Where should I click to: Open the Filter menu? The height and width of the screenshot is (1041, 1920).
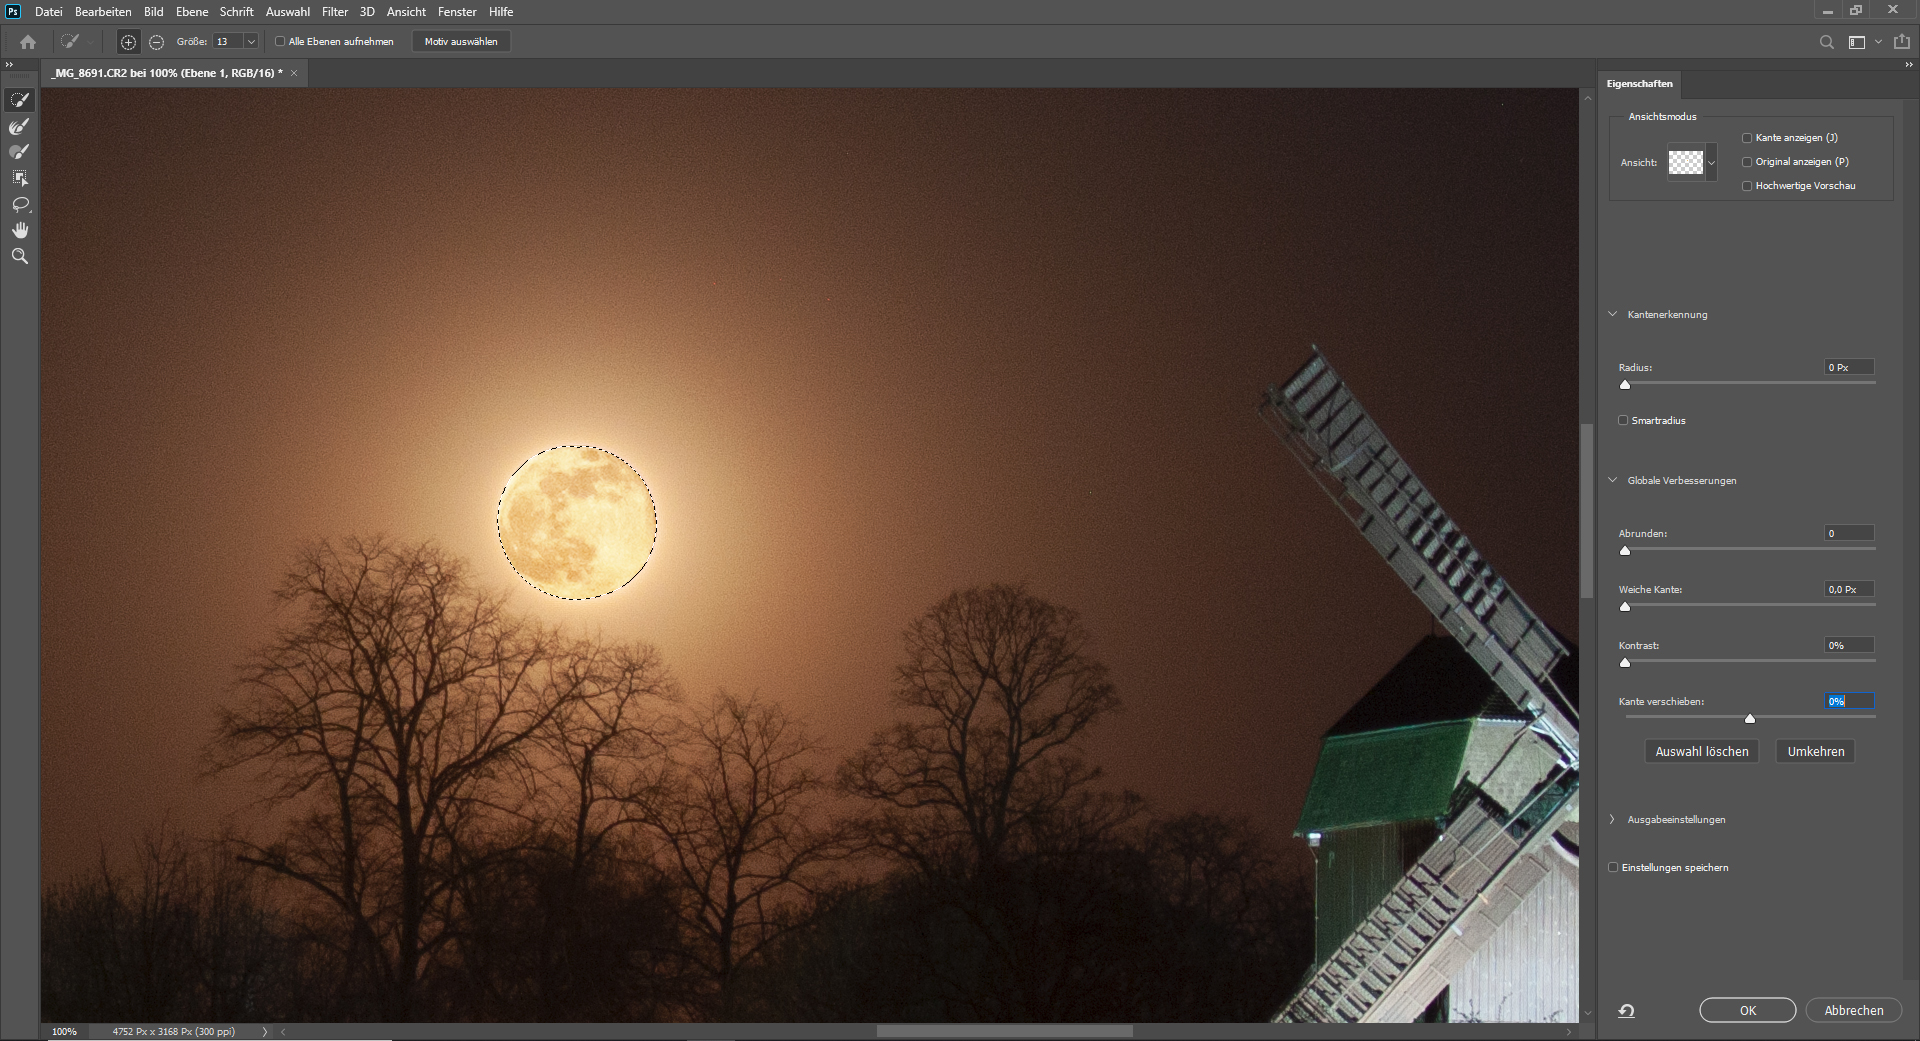tap(335, 12)
